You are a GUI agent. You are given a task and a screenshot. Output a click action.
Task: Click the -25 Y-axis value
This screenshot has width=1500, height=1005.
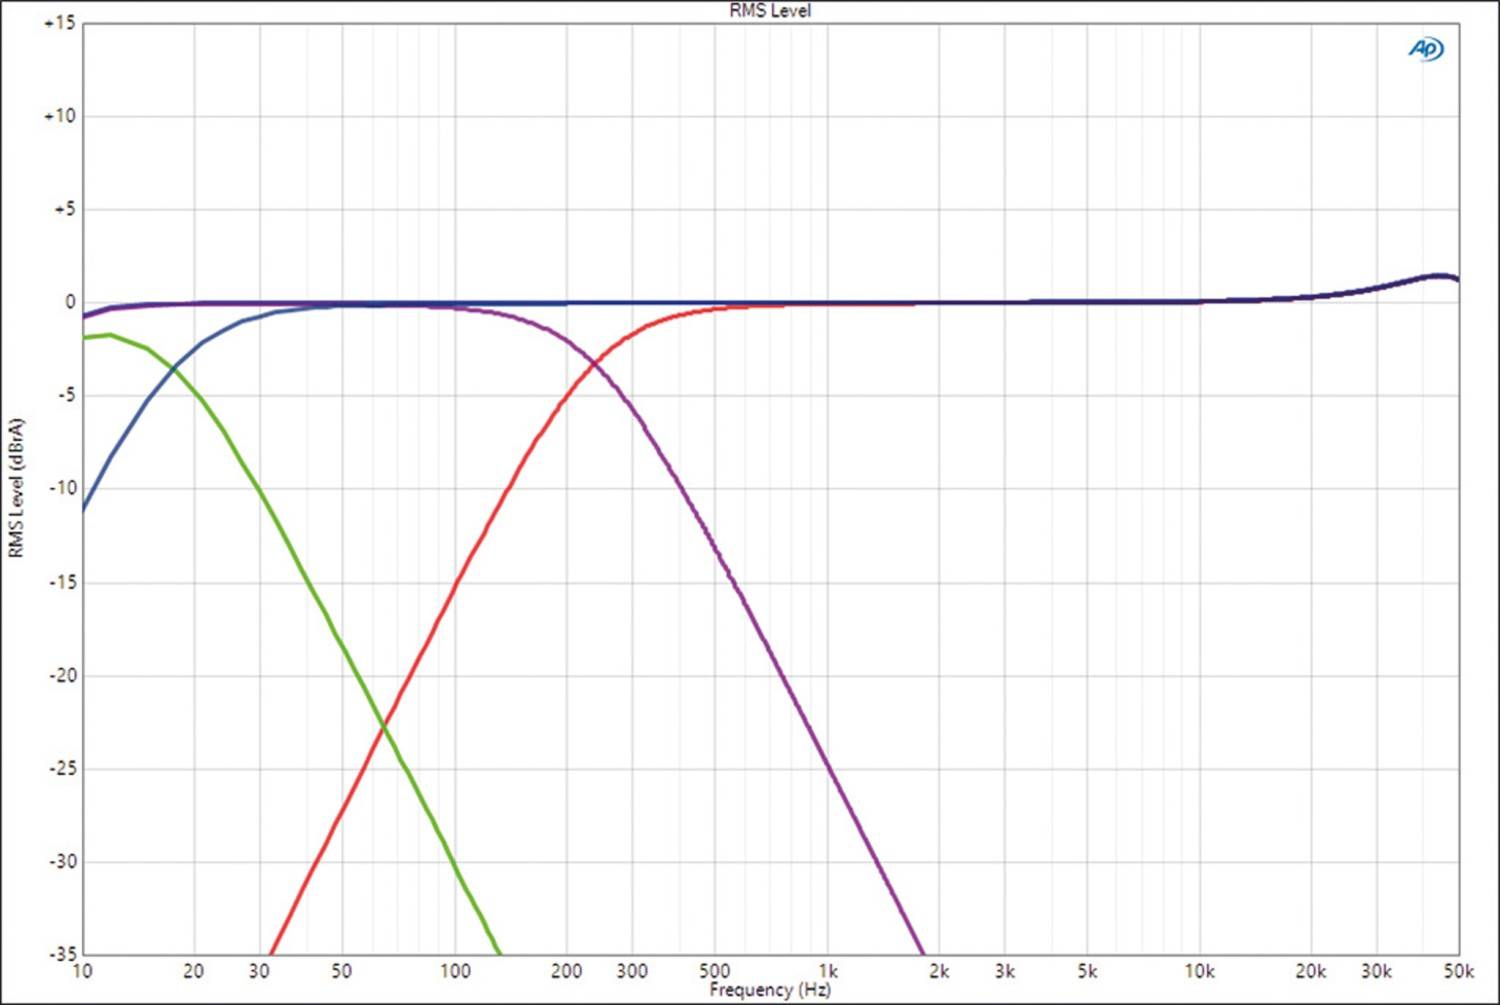point(62,768)
